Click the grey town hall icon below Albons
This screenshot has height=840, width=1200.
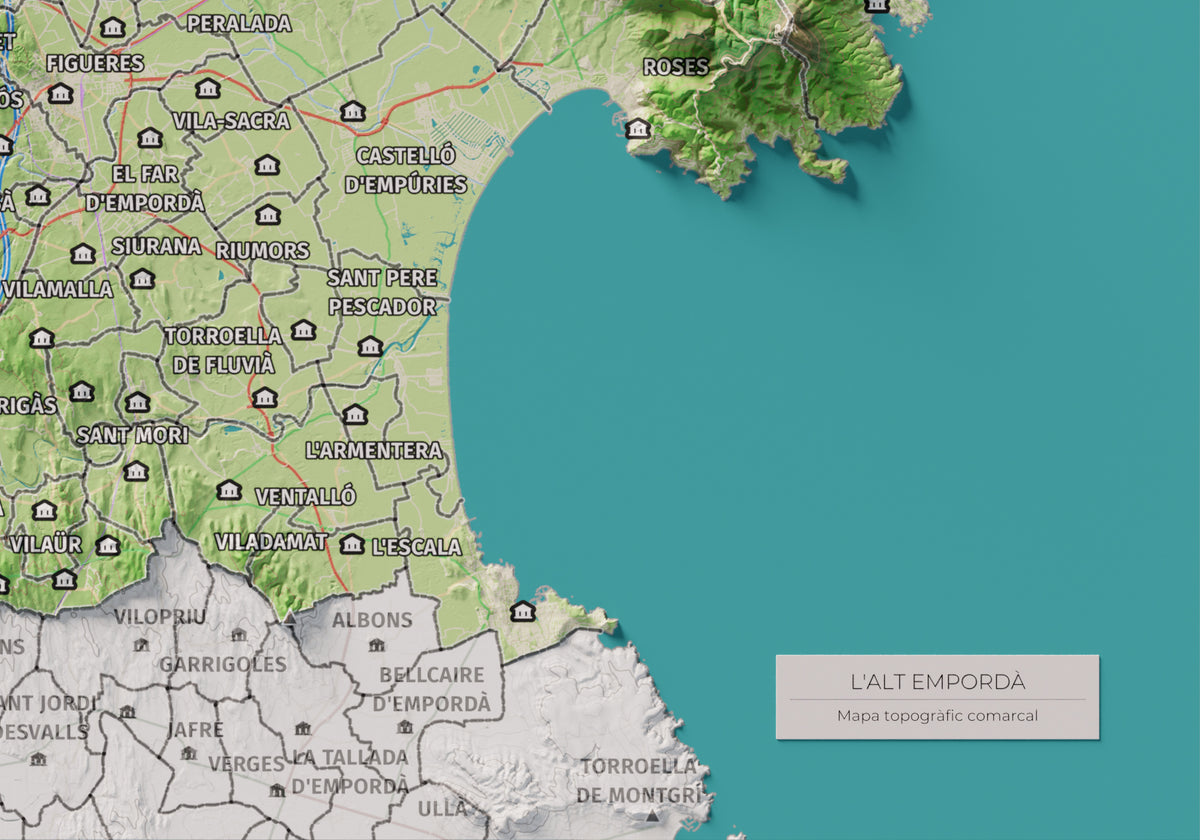376,645
